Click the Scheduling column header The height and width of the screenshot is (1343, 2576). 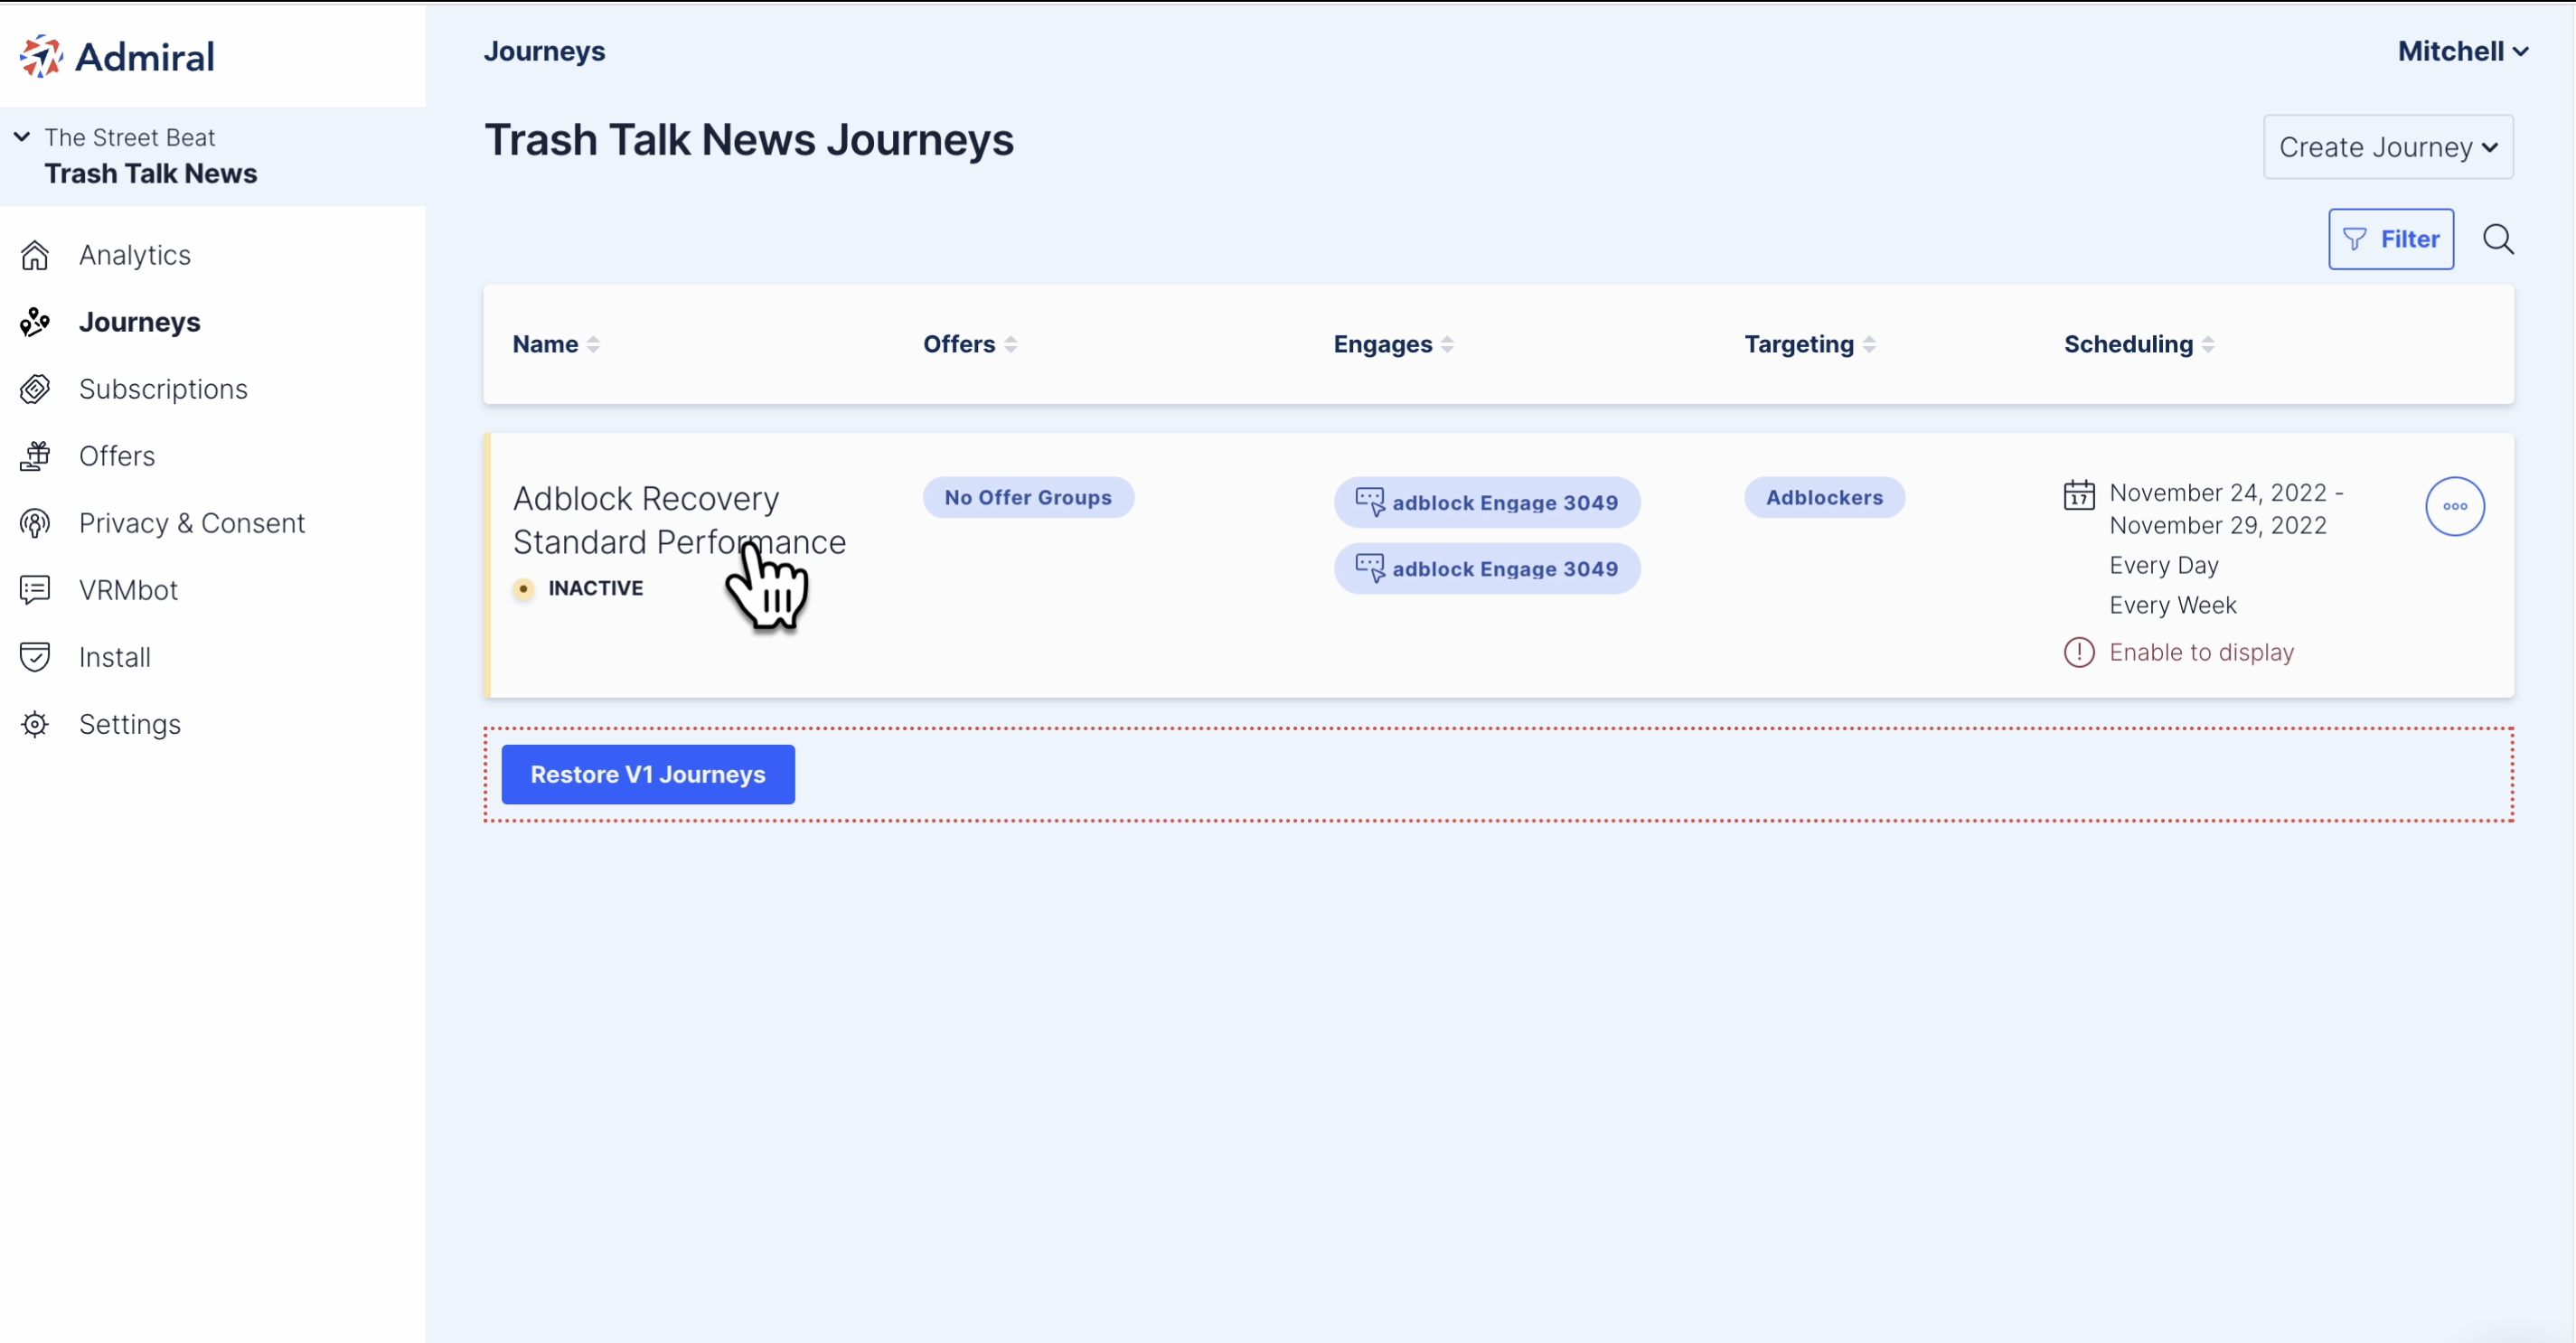point(2128,344)
